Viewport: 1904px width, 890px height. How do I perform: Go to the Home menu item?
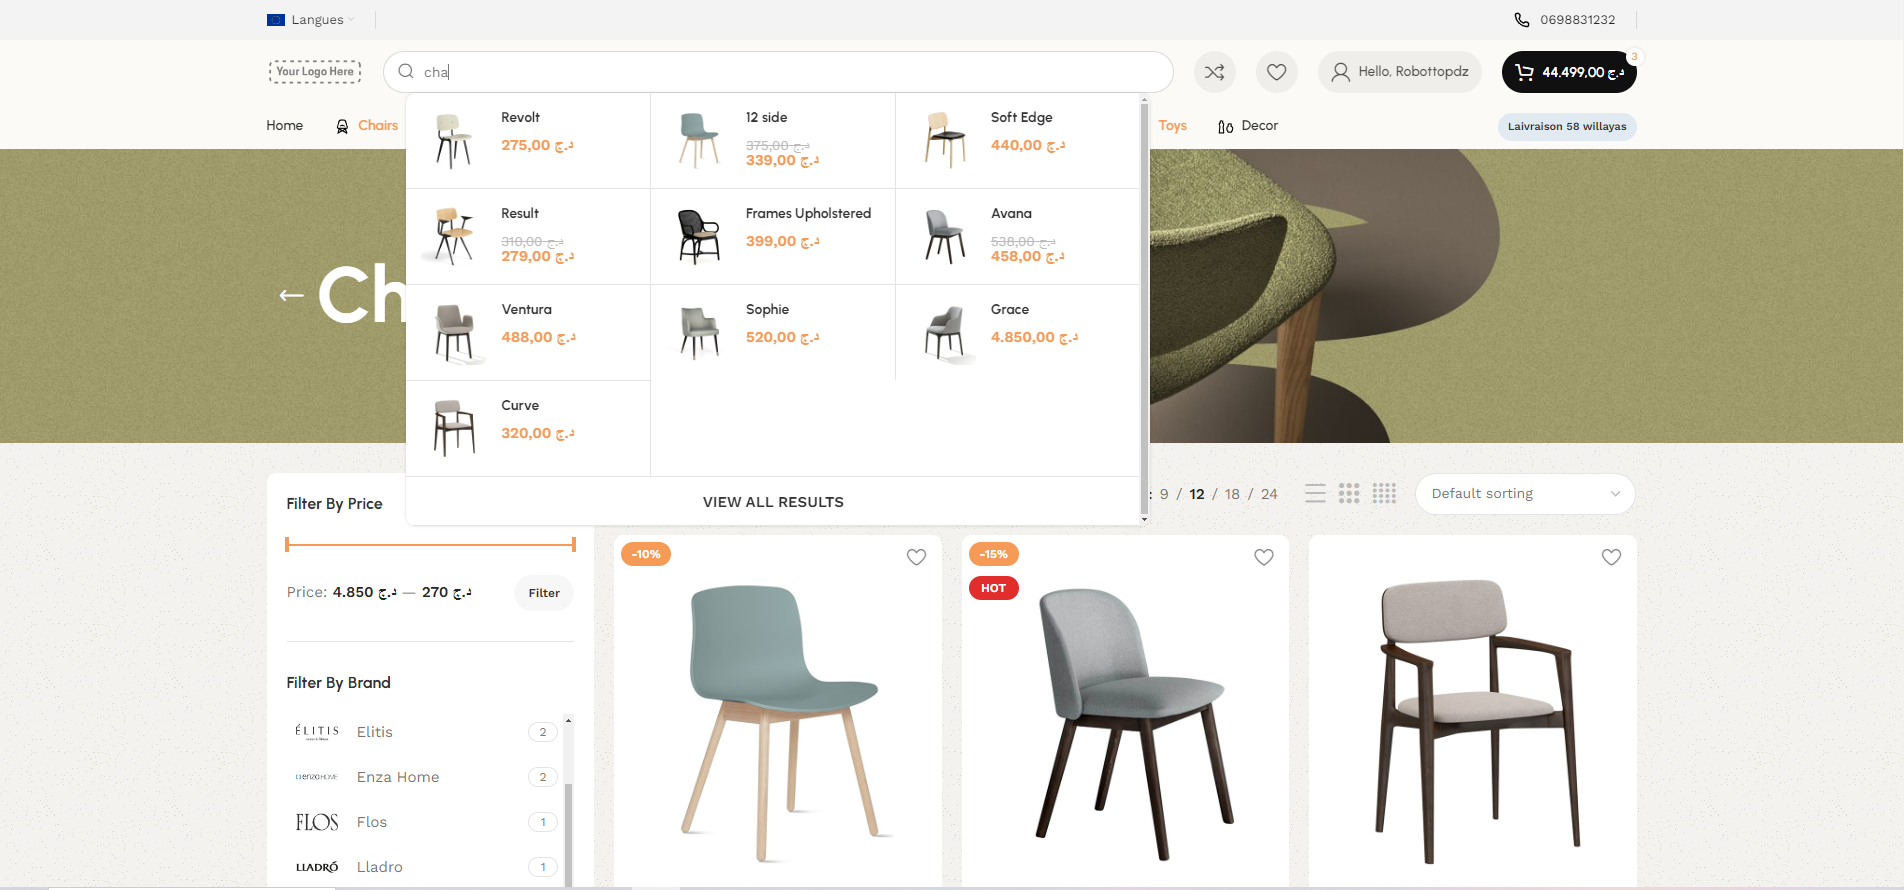tap(284, 126)
